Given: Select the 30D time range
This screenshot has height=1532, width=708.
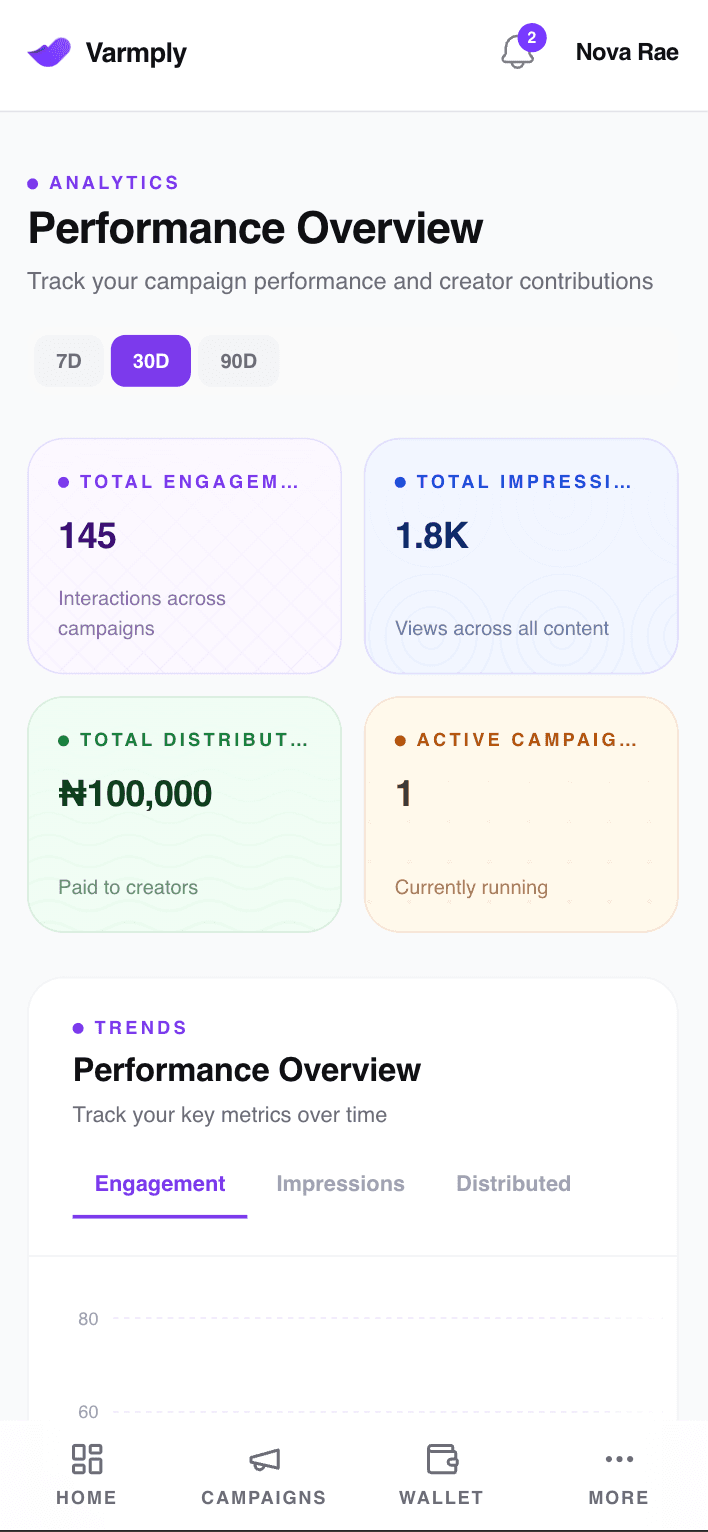Looking at the screenshot, I should click(151, 361).
